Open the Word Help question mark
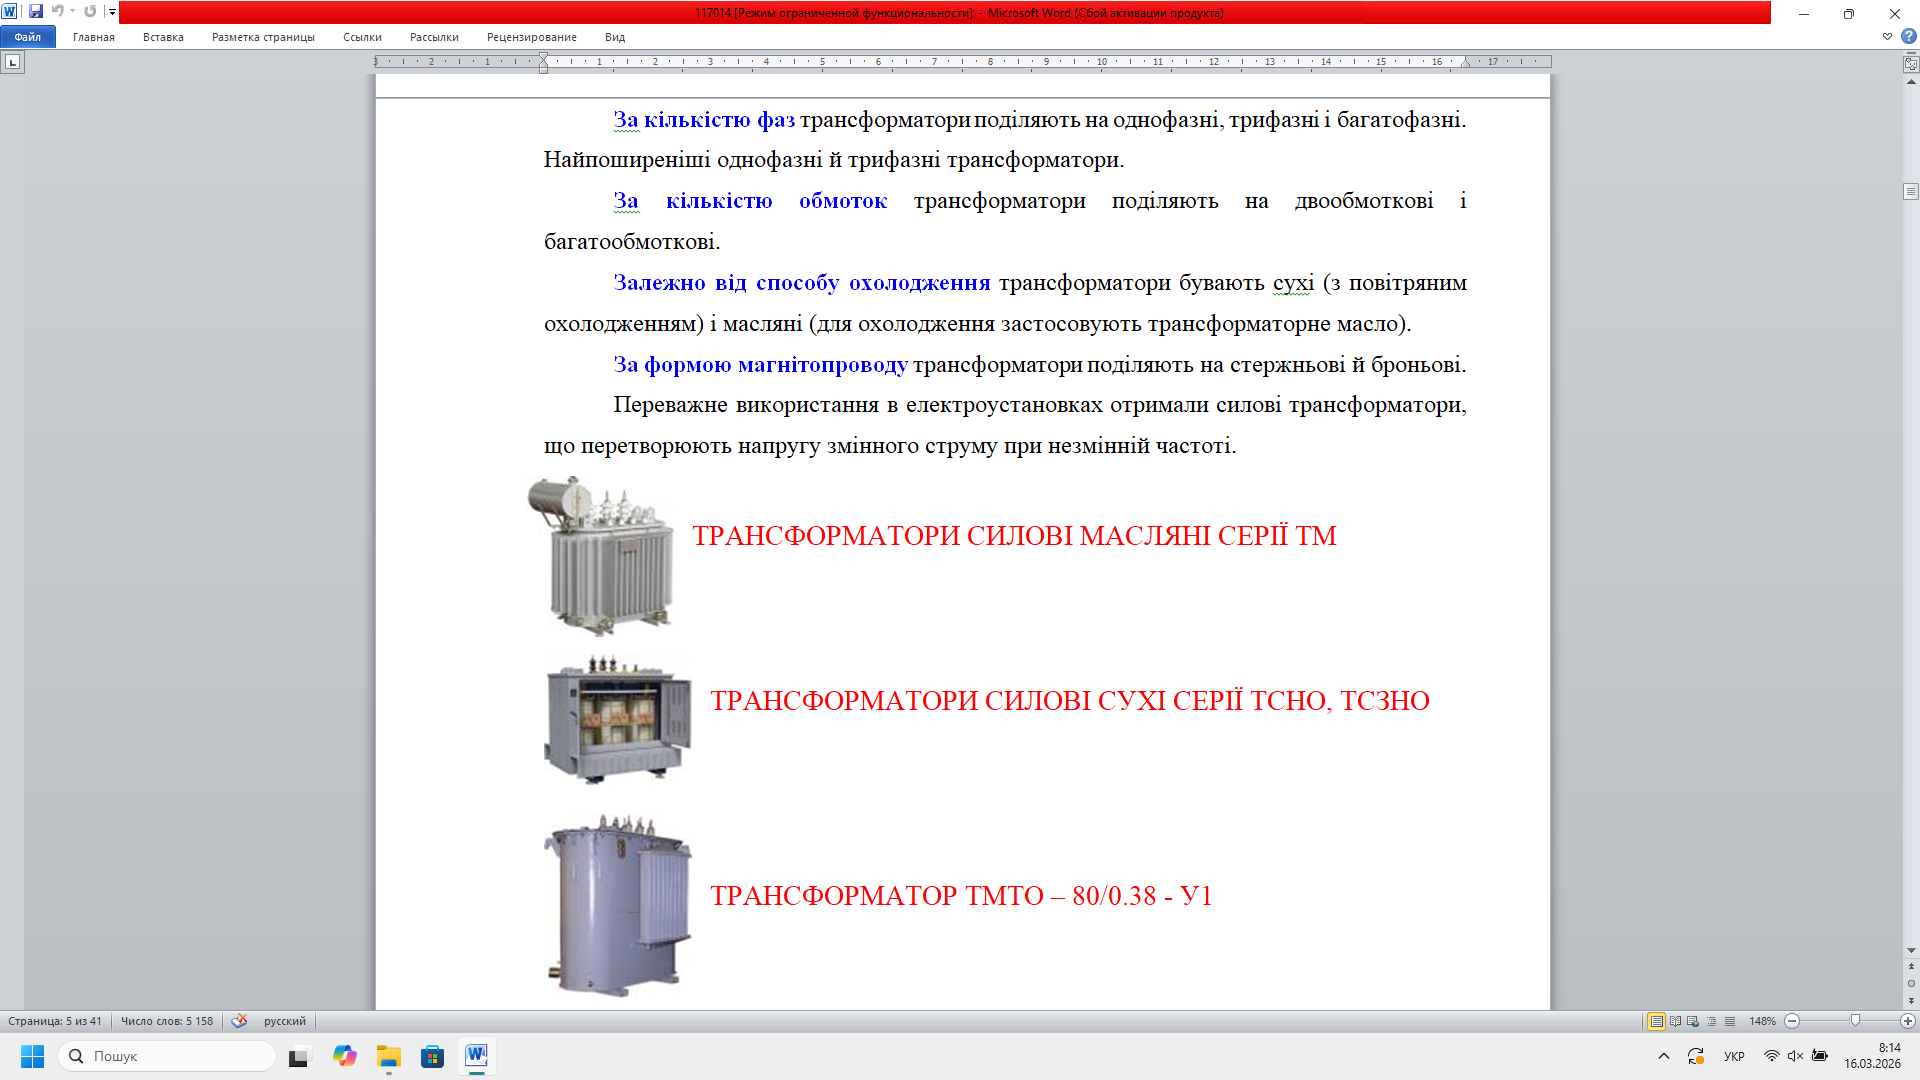 click(x=1908, y=36)
